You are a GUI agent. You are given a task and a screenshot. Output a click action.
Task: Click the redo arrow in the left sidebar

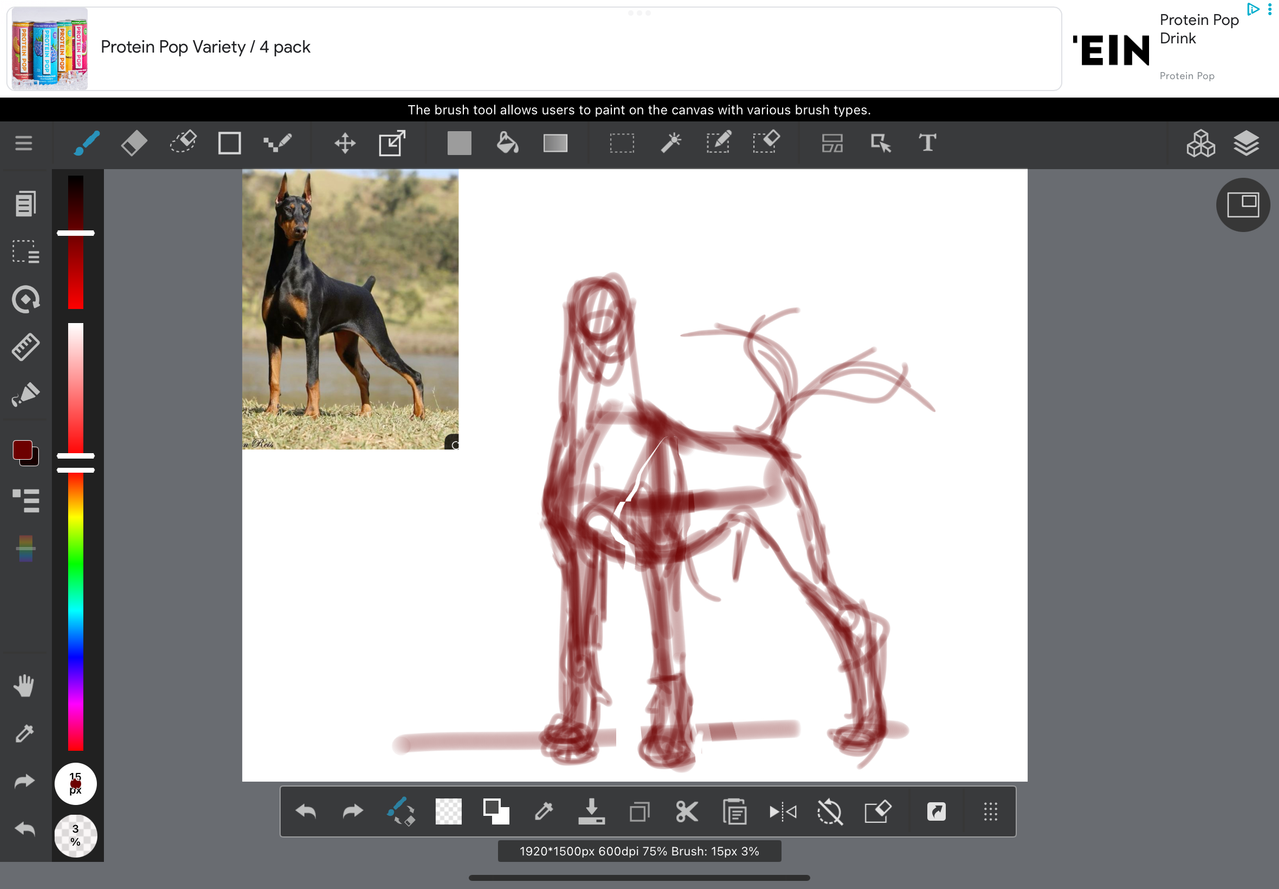coord(25,782)
